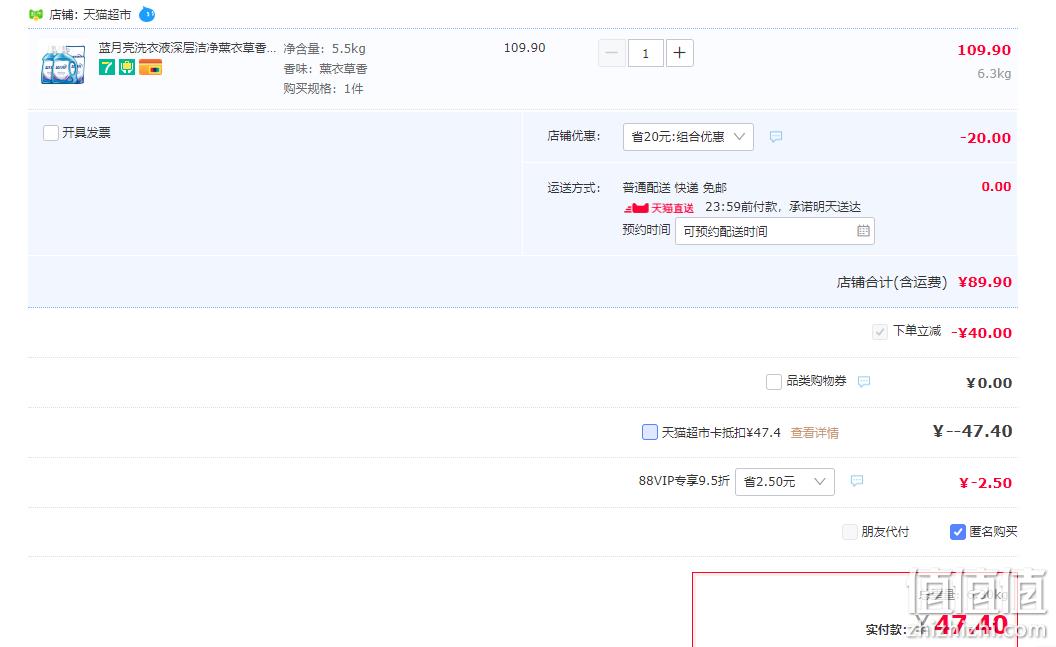Click the 店铺合计 amount ¥89.90
The width and height of the screenshot is (1056, 647).
point(985,282)
